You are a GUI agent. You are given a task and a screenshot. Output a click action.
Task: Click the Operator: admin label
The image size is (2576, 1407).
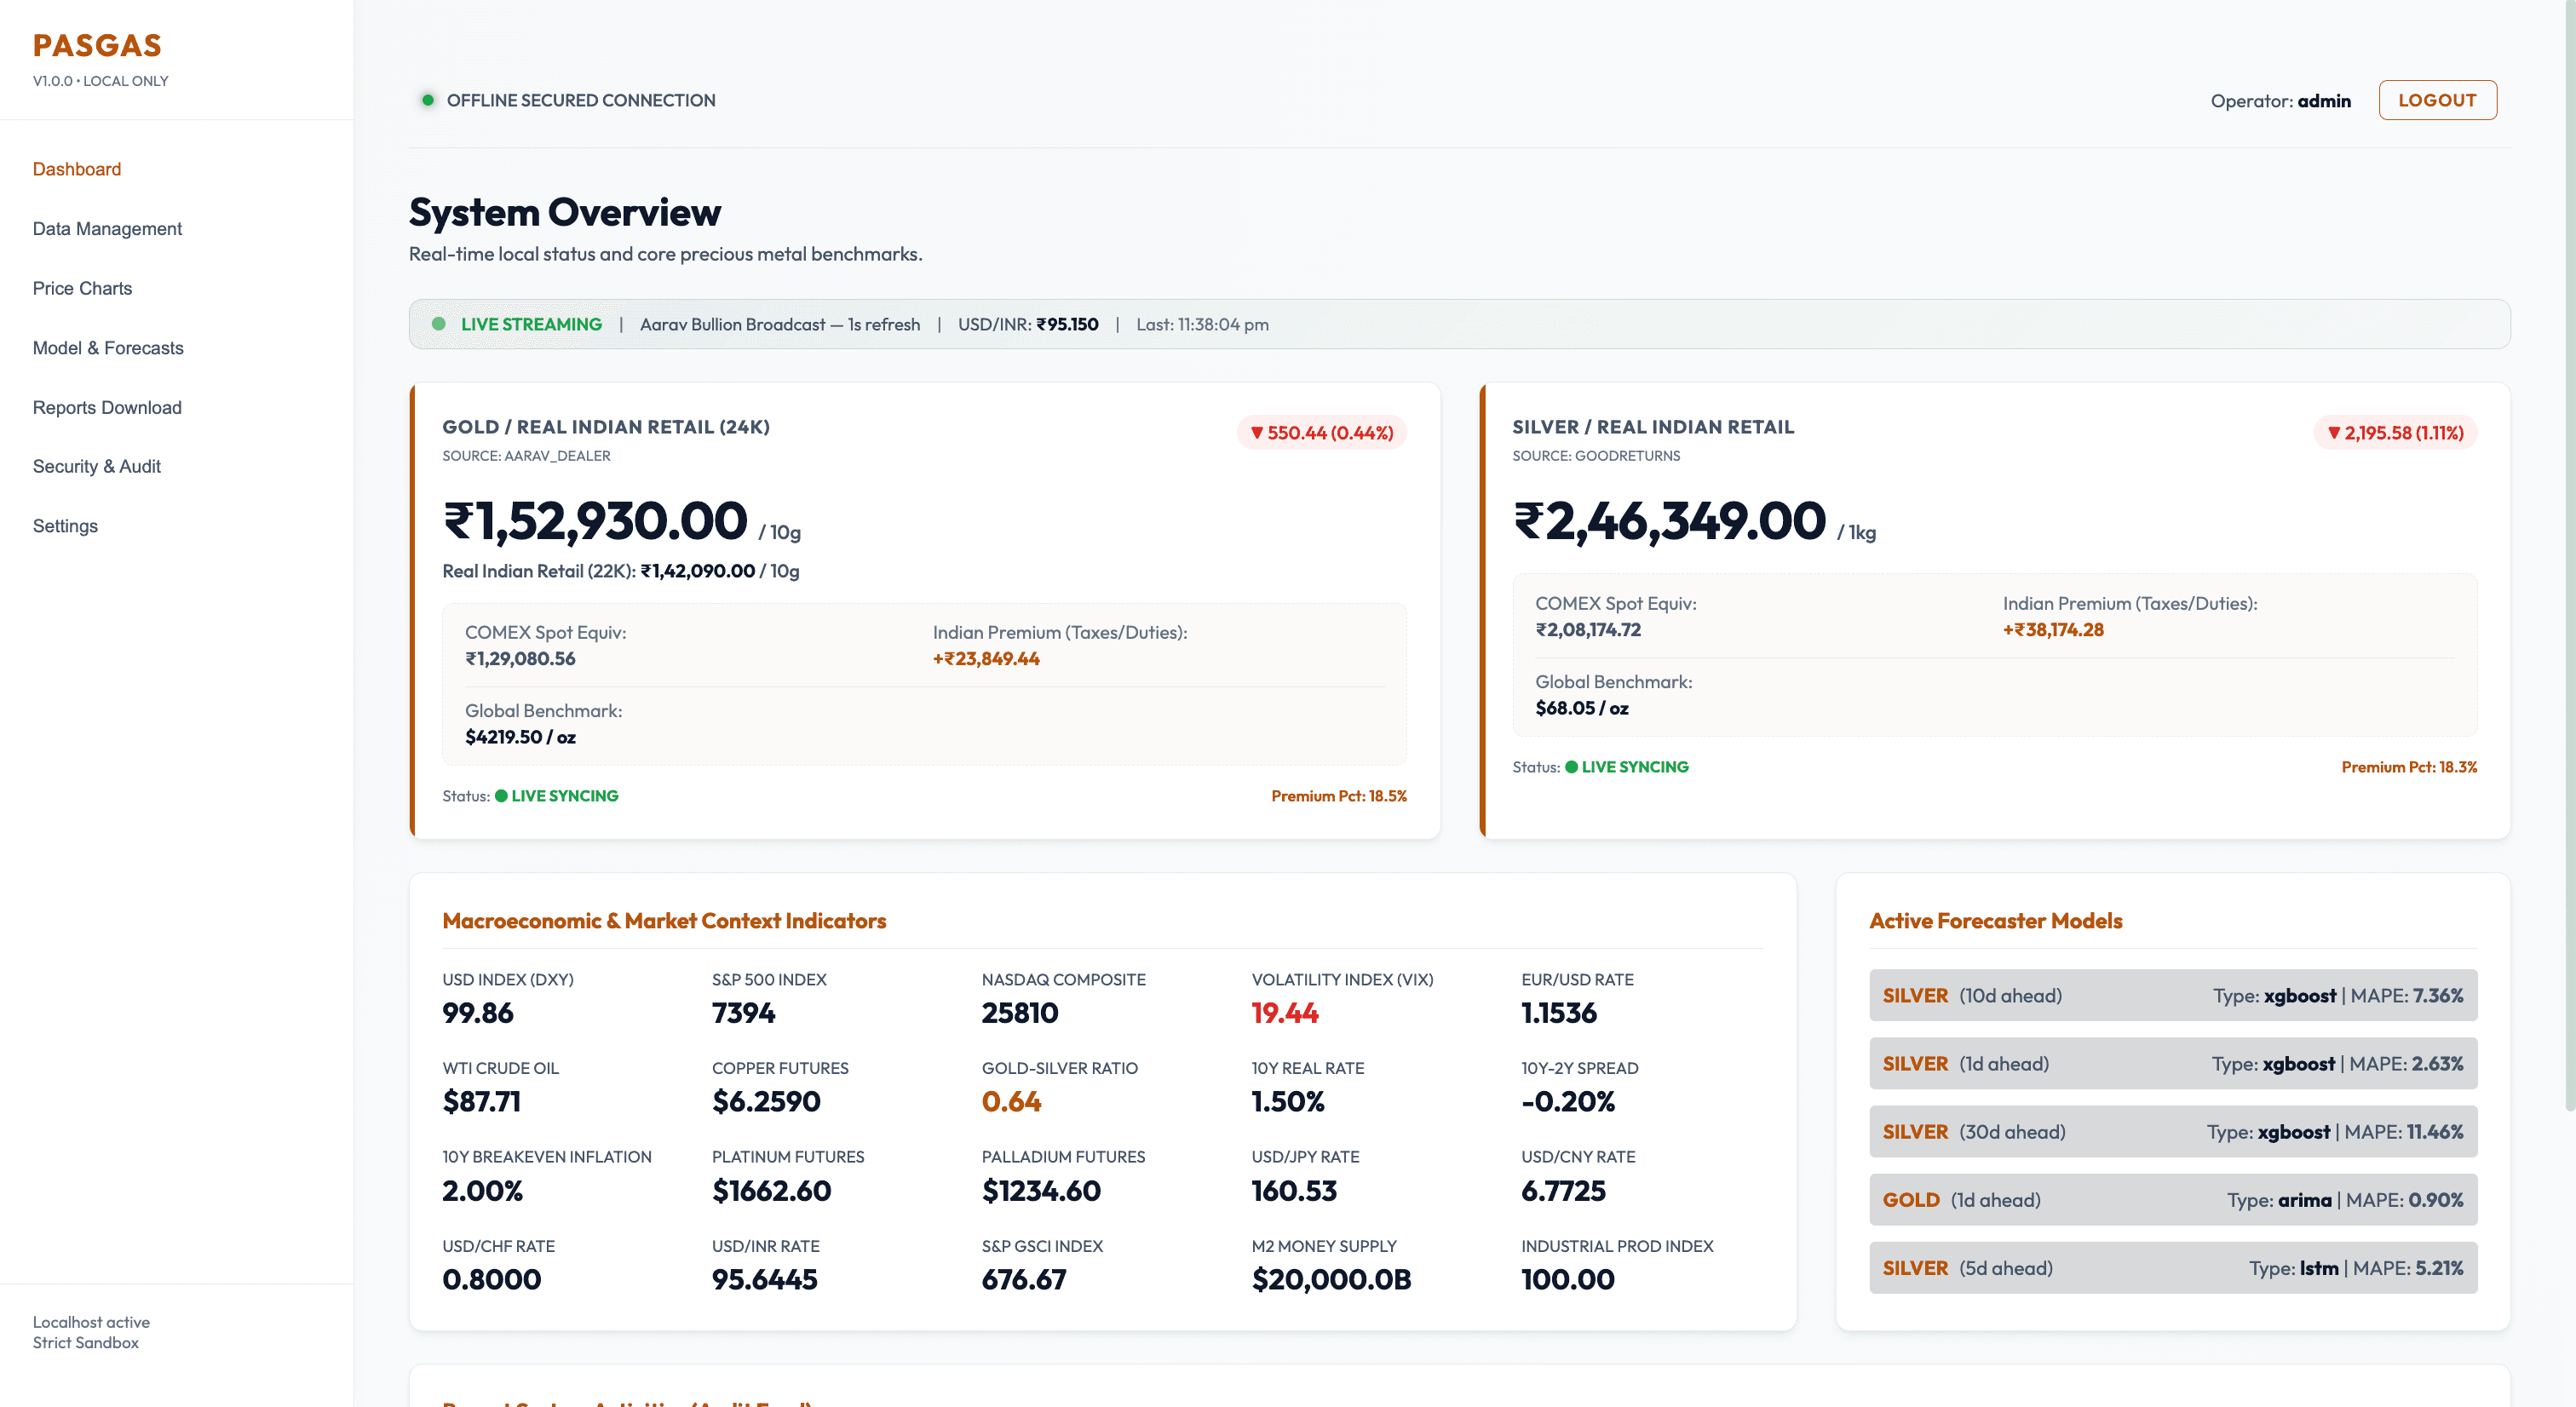click(2280, 101)
